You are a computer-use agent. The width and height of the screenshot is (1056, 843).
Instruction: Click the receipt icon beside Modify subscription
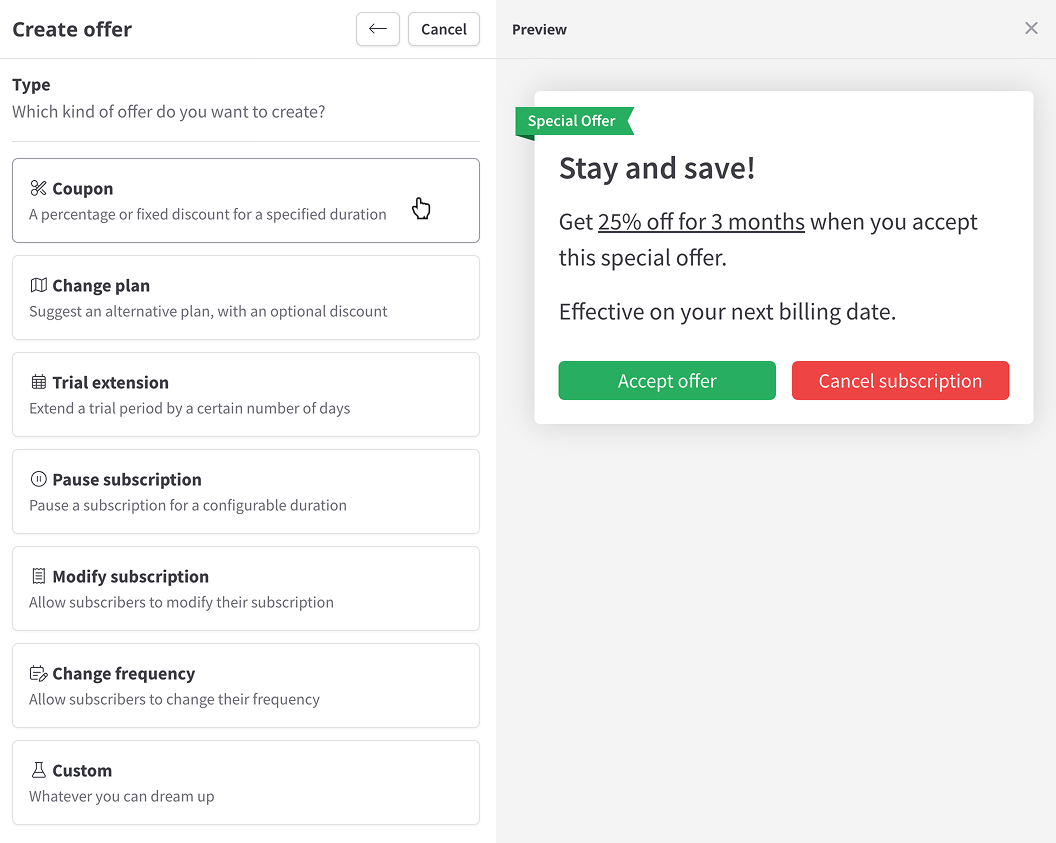pos(39,576)
